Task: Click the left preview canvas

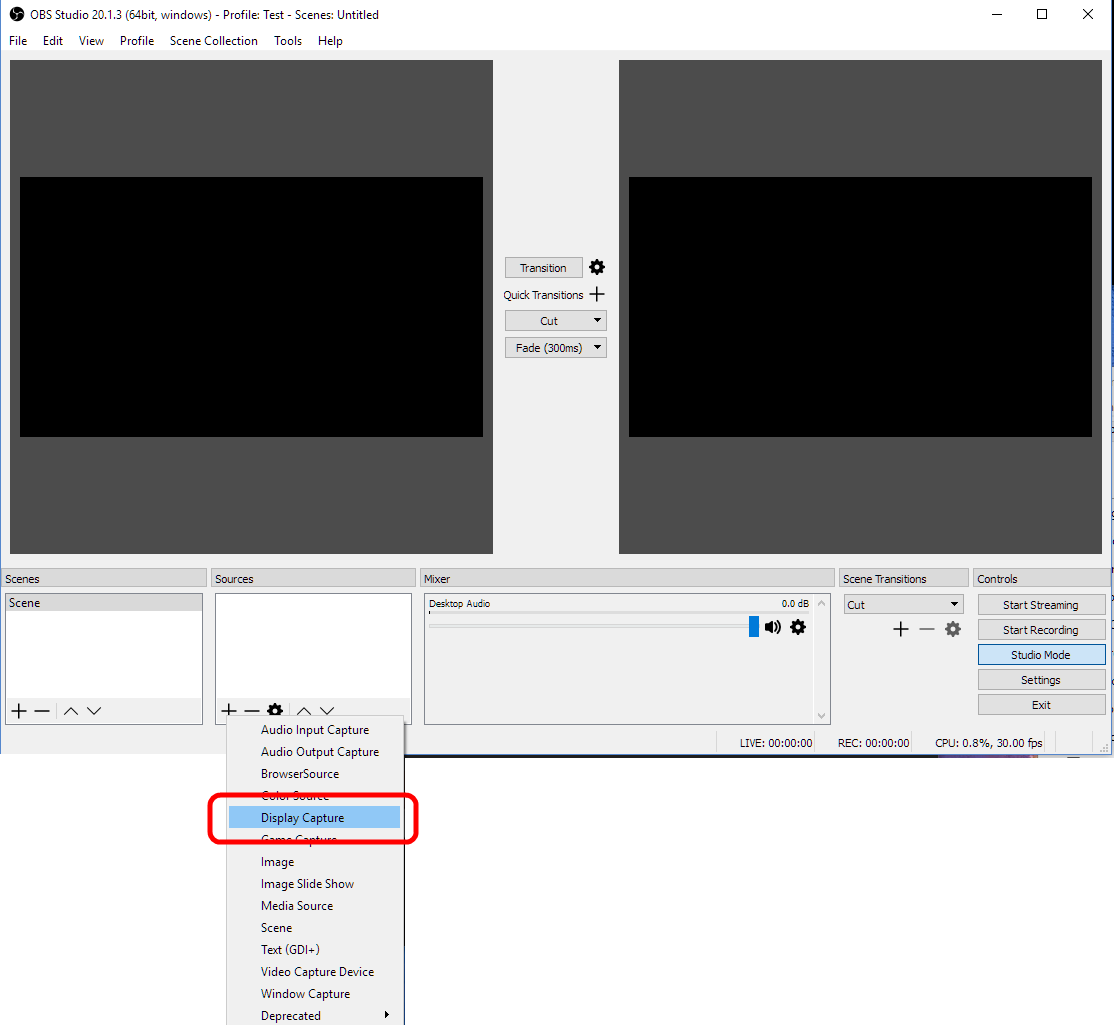Action: pyautogui.click(x=252, y=307)
